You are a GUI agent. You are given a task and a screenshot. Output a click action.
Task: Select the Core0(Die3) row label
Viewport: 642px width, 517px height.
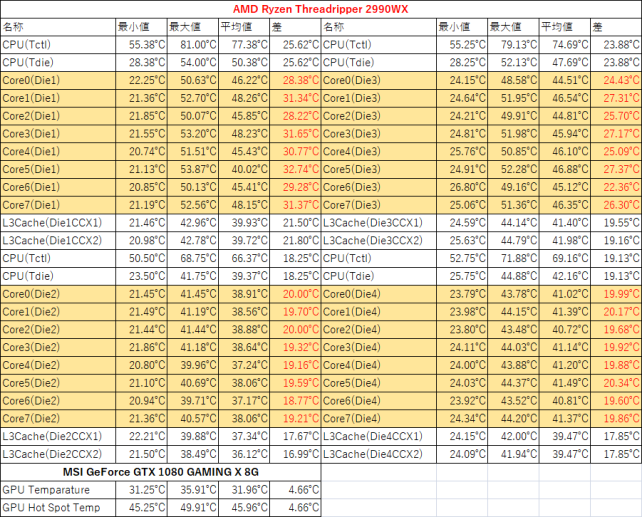[x=379, y=80]
